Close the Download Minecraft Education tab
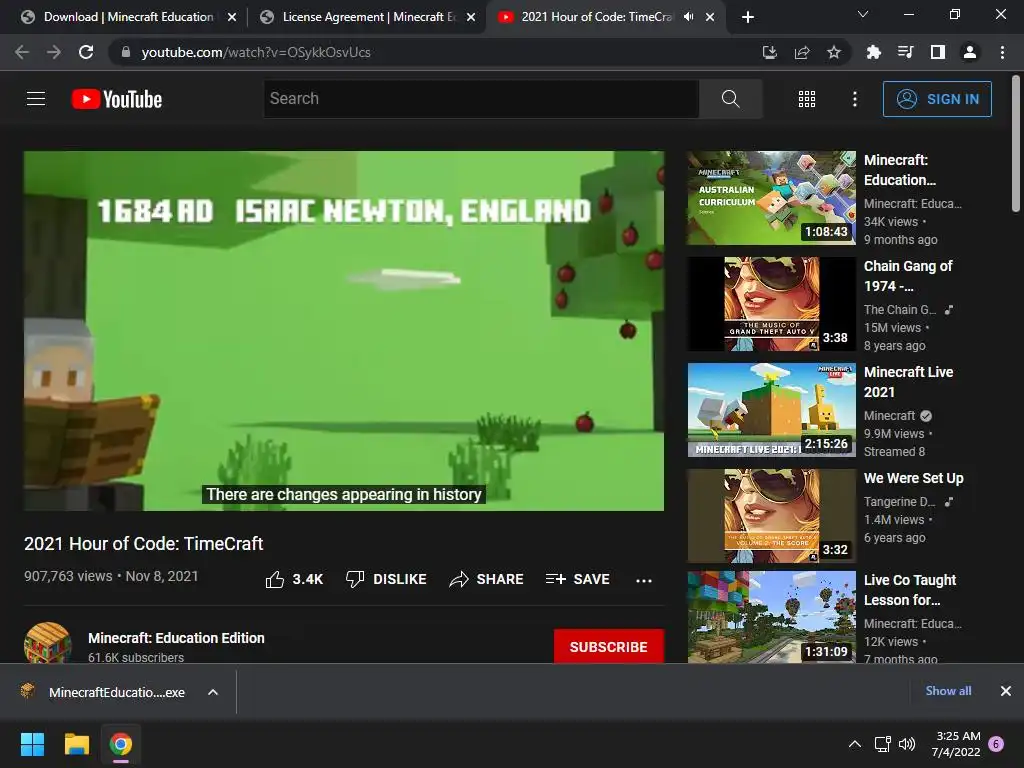This screenshot has width=1024, height=768. [x=232, y=18]
